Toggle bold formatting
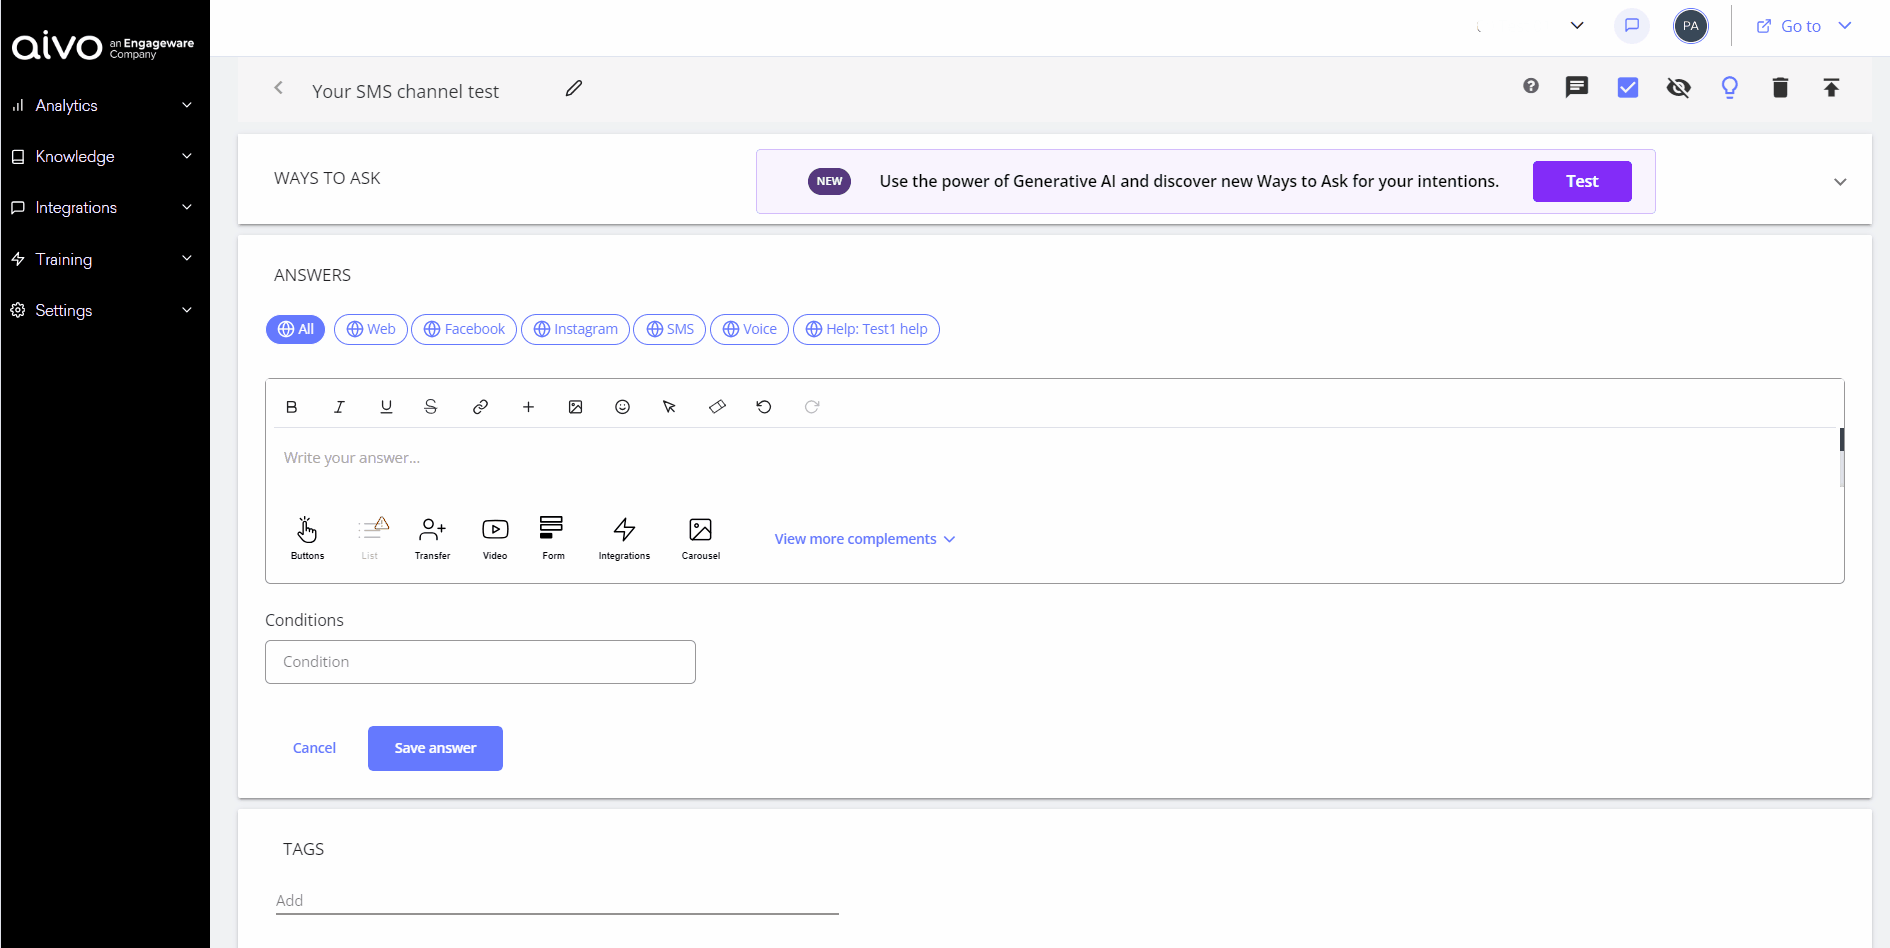 point(292,407)
